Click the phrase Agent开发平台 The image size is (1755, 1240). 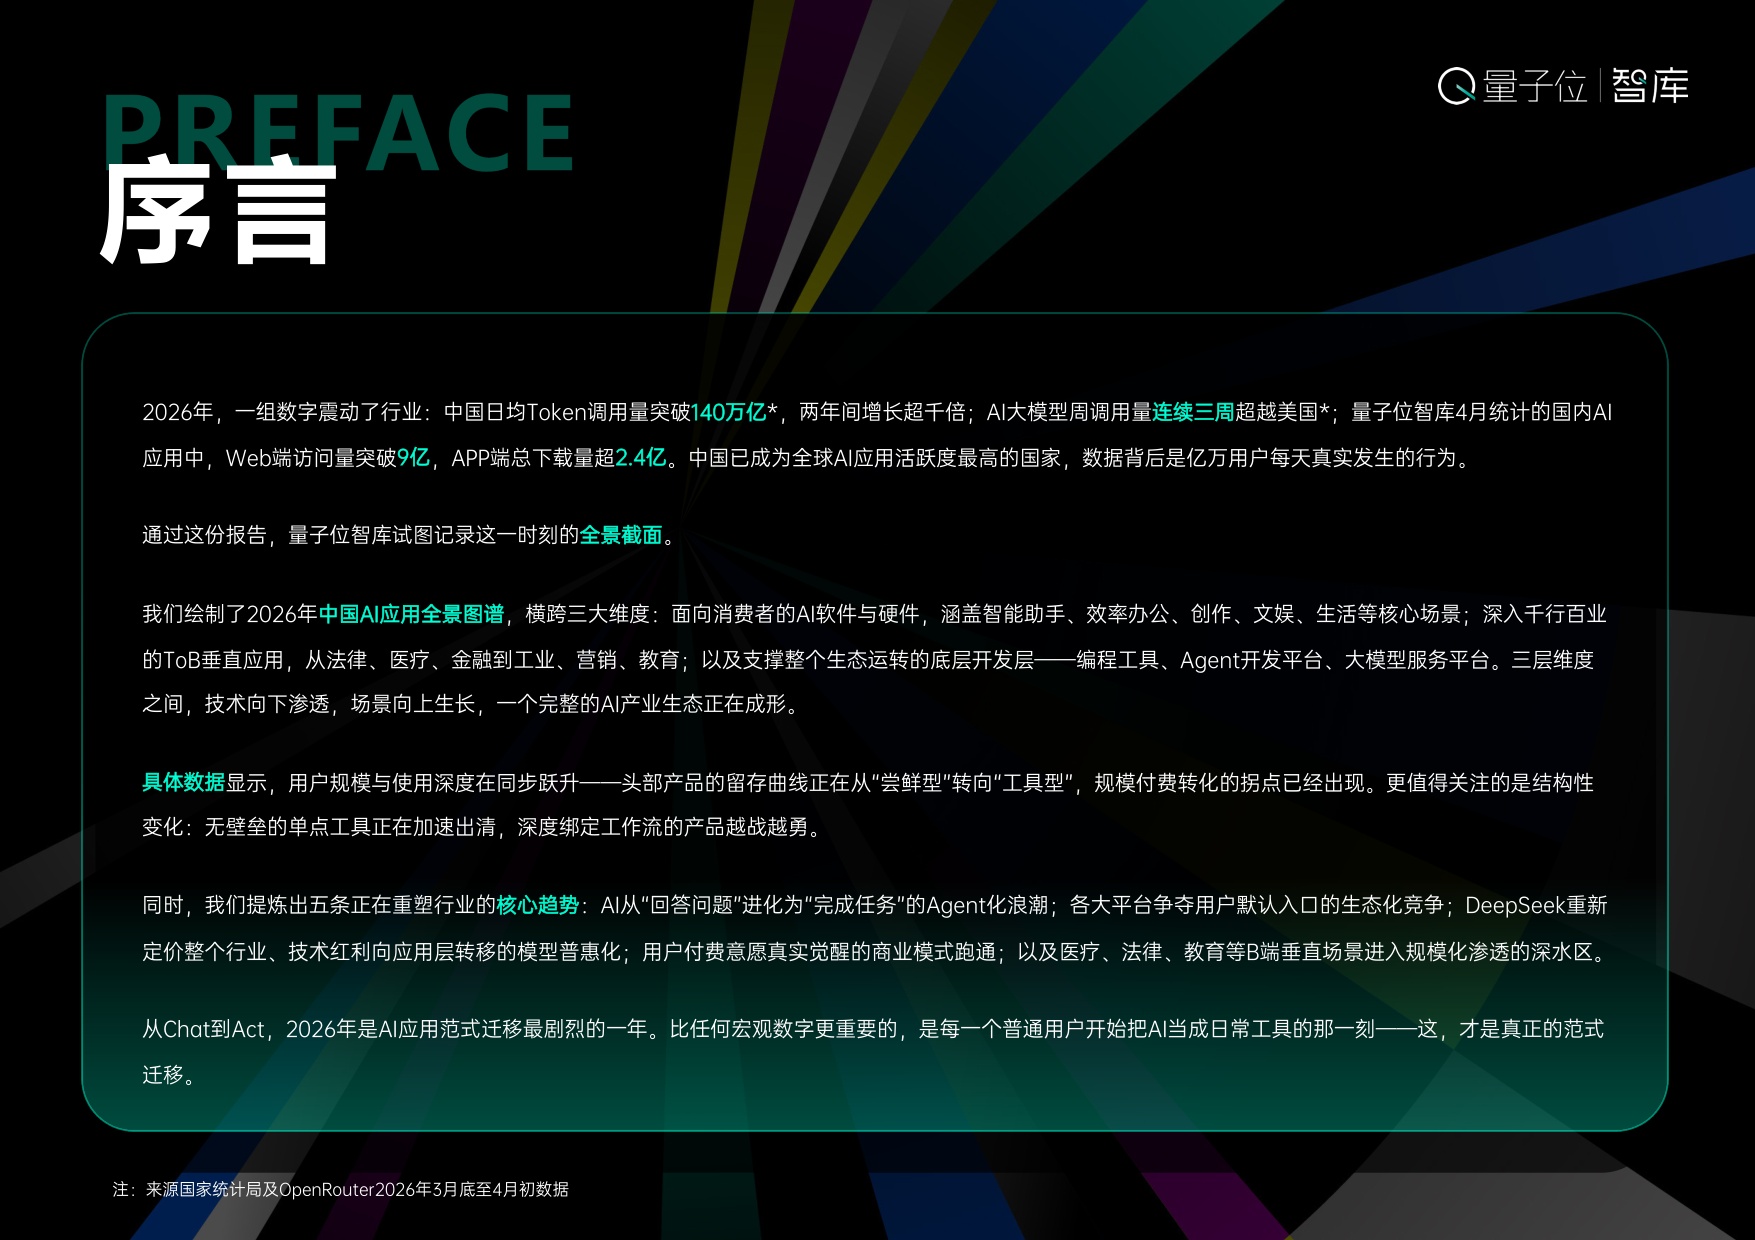(x=1251, y=660)
